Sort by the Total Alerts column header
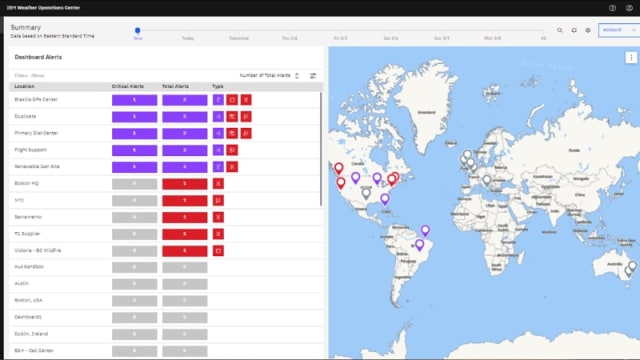The height and width of the screenshot is (360, 640). point(175,87)
